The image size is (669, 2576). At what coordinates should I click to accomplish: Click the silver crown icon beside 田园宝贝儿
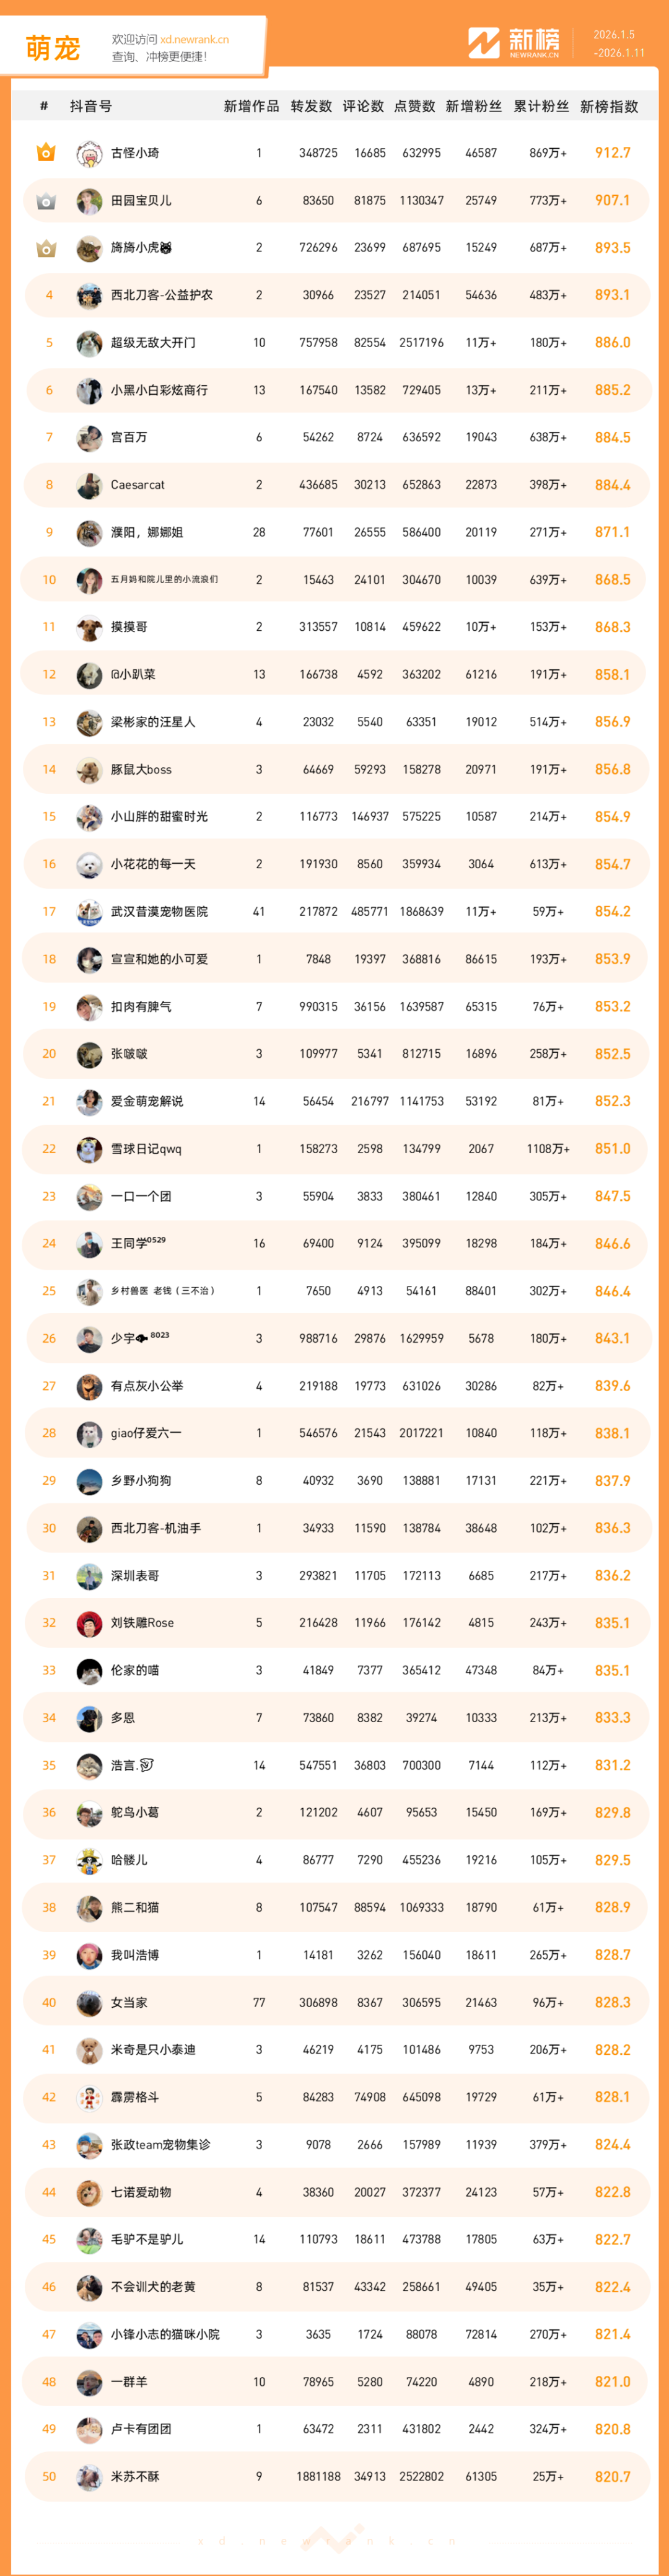tap(46, 201)
